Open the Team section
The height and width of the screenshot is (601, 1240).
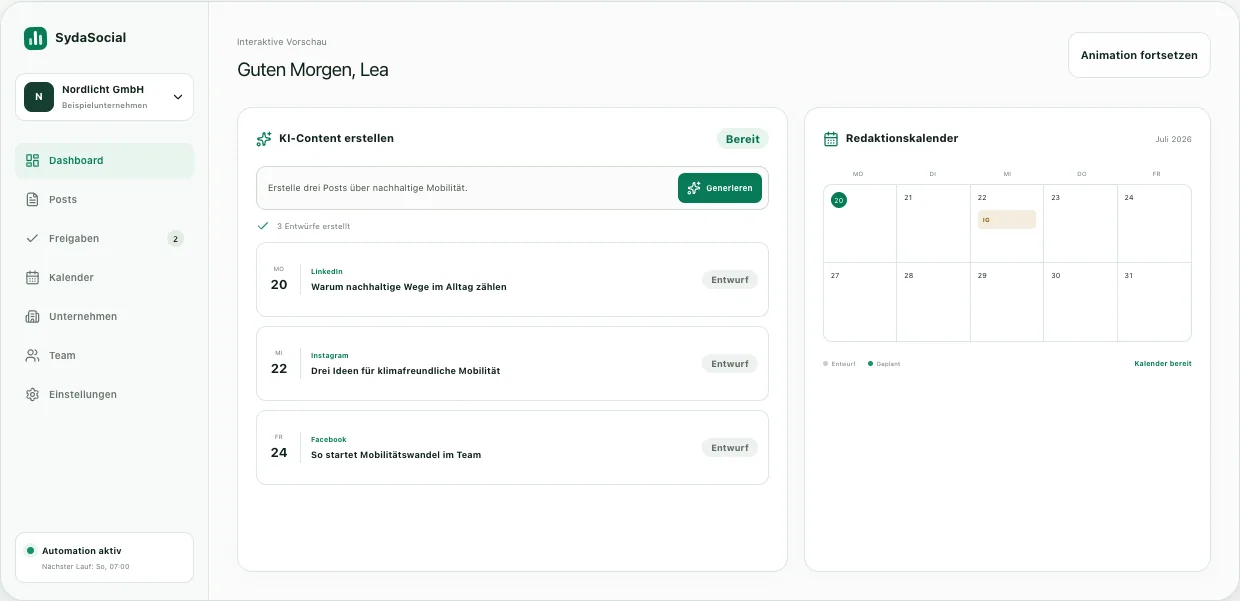coord(105,355)
